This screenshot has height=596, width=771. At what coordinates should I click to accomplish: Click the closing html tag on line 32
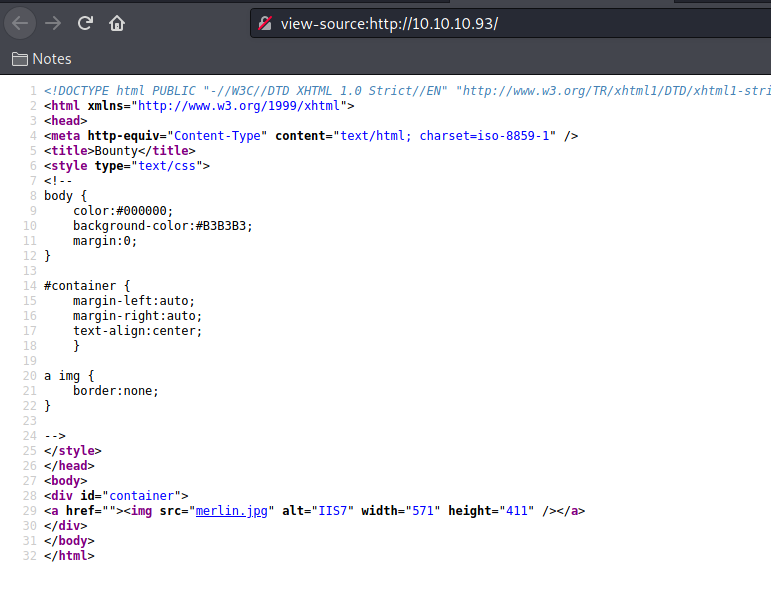coord(69,556)
